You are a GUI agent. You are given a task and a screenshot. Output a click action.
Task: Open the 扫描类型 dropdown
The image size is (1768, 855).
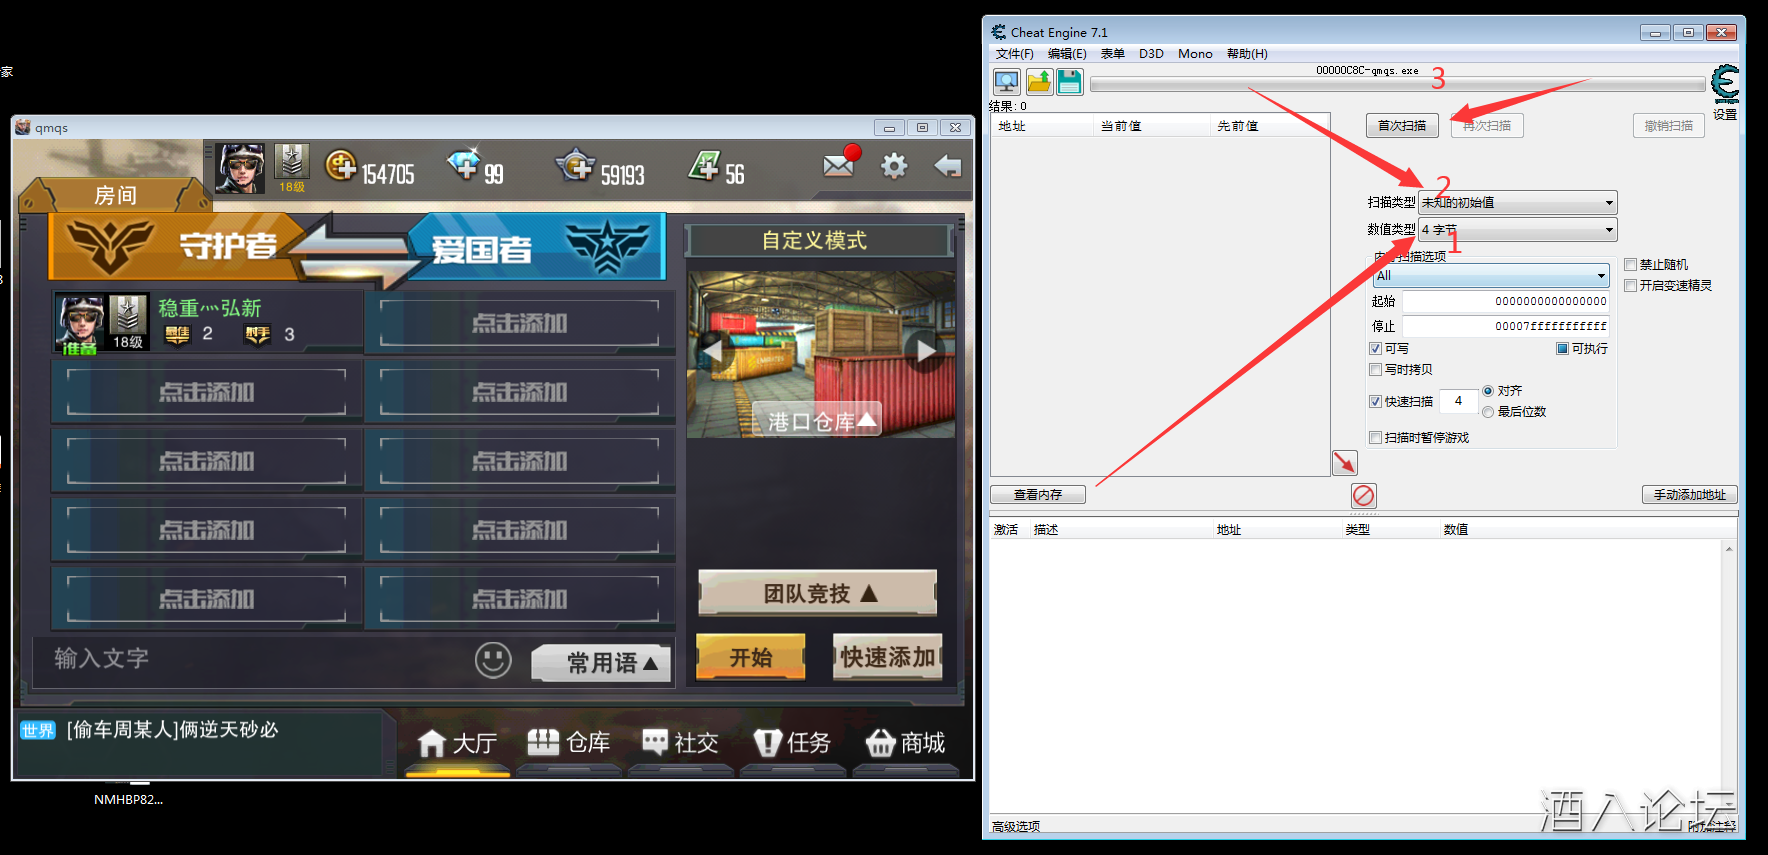(1517, 202)
